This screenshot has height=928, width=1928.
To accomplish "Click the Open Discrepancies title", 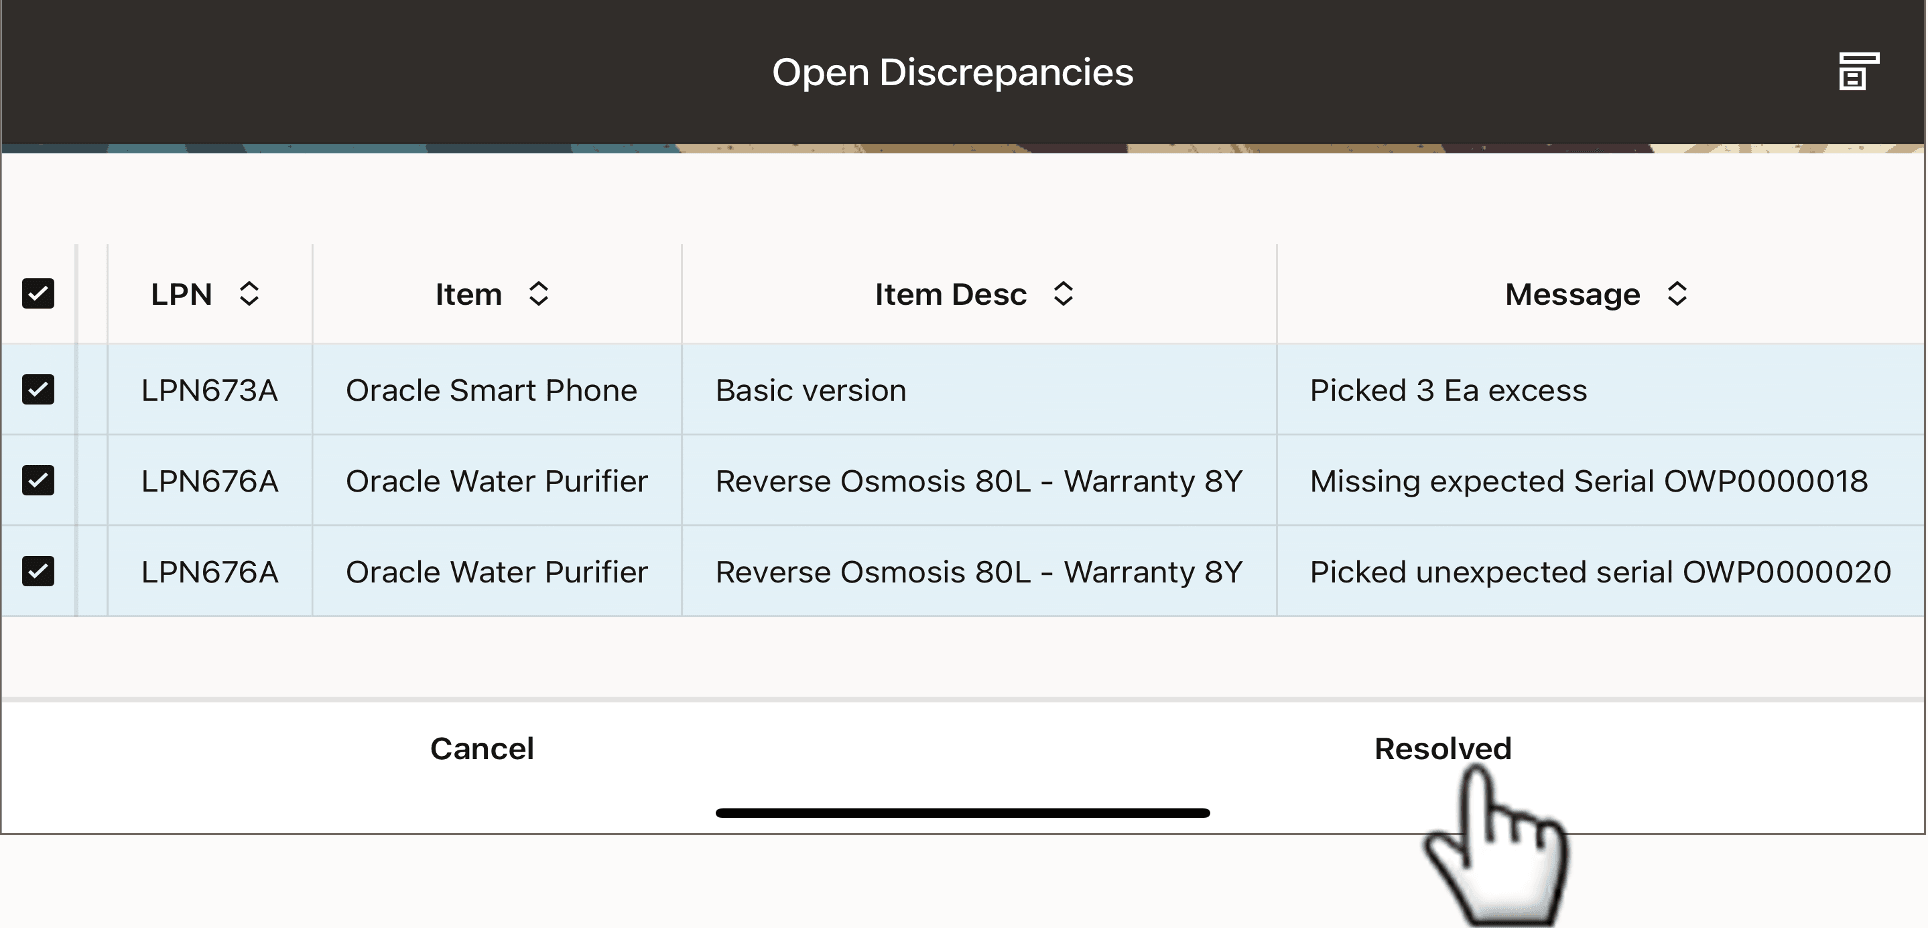I will [952, 71].
